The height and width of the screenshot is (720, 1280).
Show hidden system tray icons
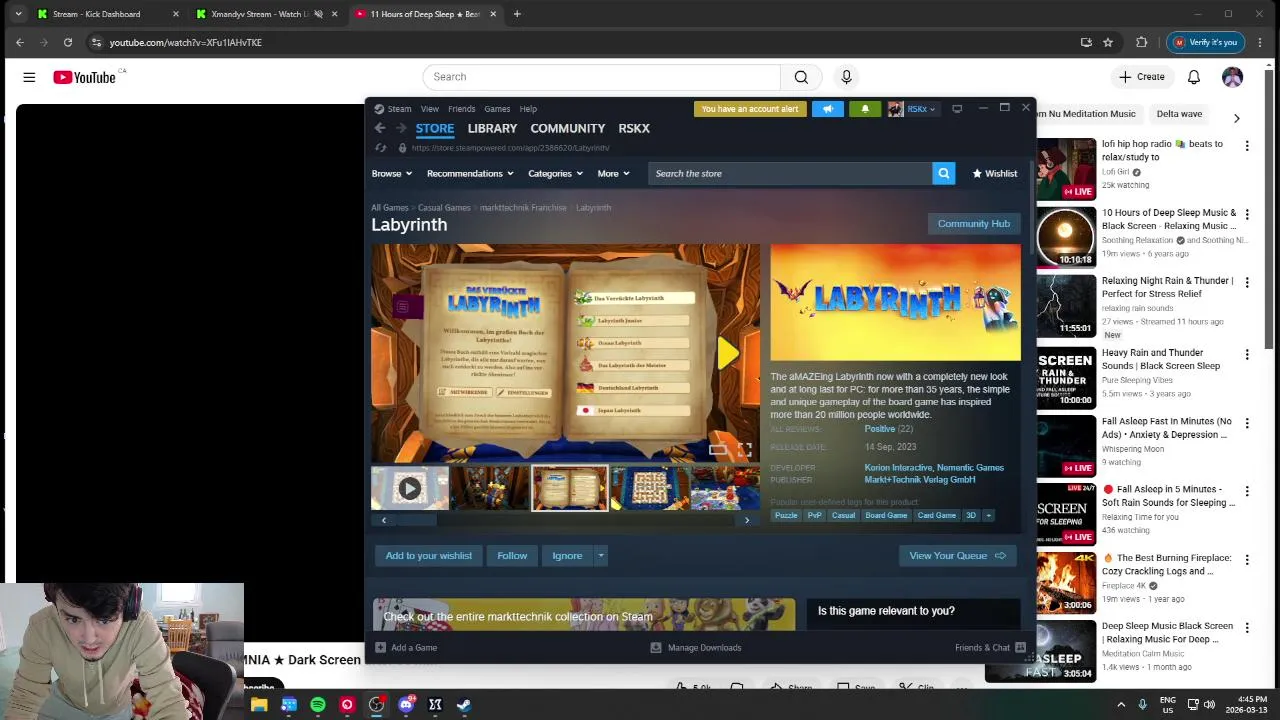tap(1121, 705)
